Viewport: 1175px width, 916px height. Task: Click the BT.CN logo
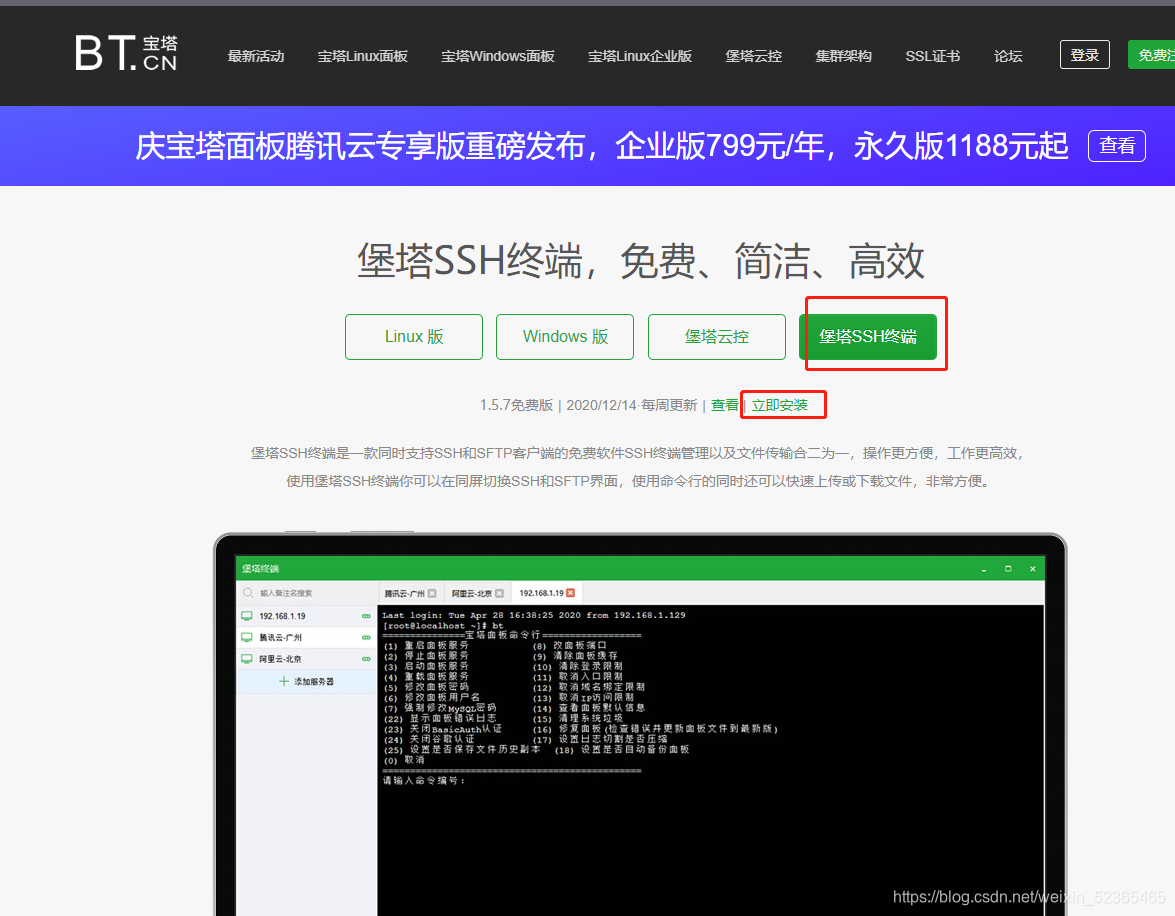[126, 54]
